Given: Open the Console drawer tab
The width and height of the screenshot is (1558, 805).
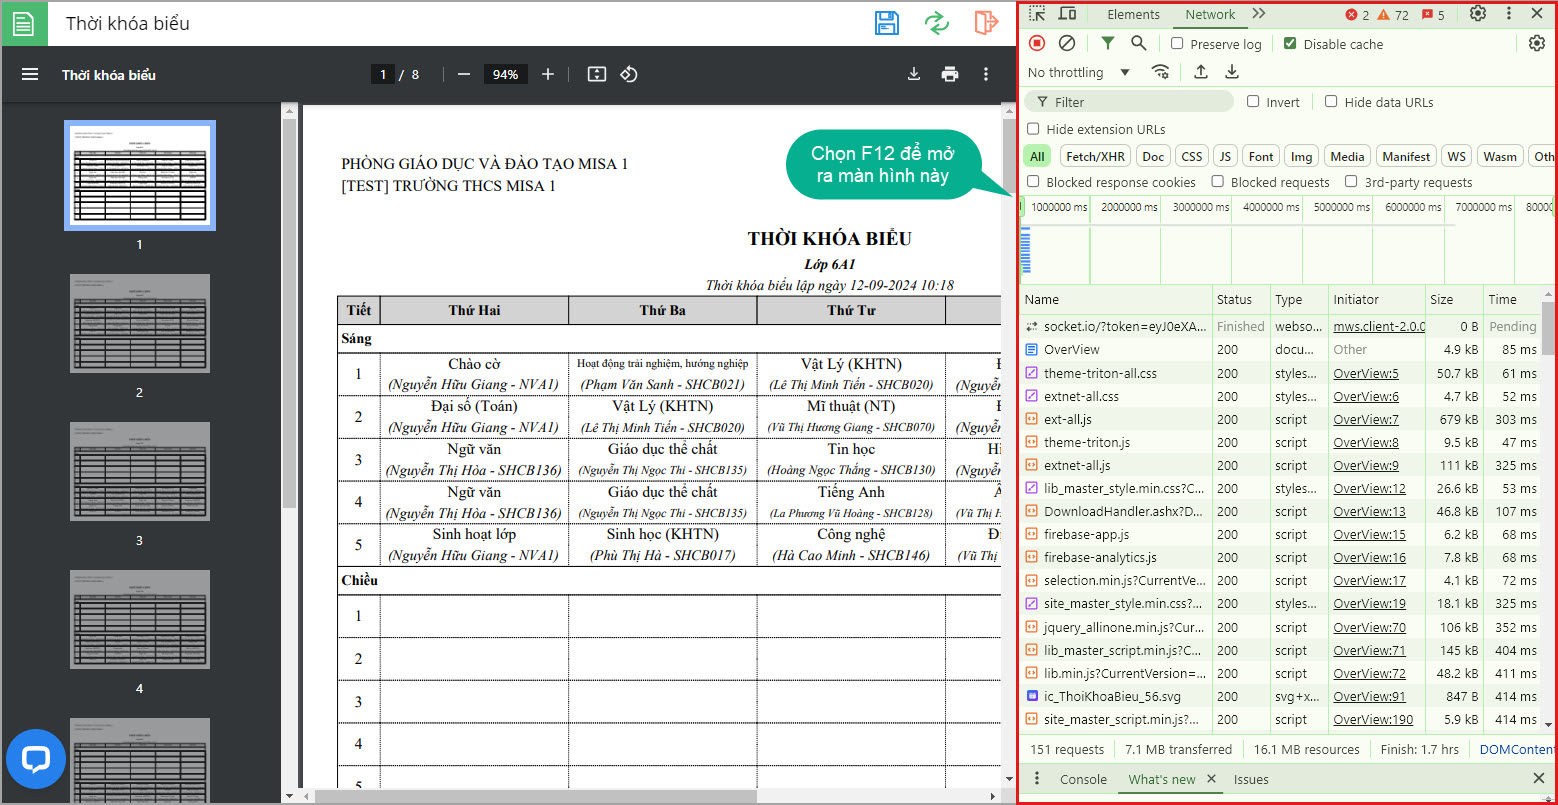Looking at the screenshot, I should [1083, 779].
